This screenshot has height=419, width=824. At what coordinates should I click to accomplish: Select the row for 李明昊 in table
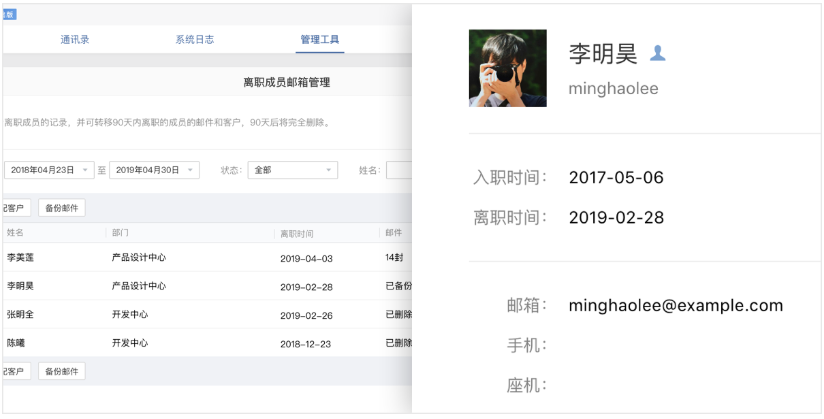coord(208,286)
